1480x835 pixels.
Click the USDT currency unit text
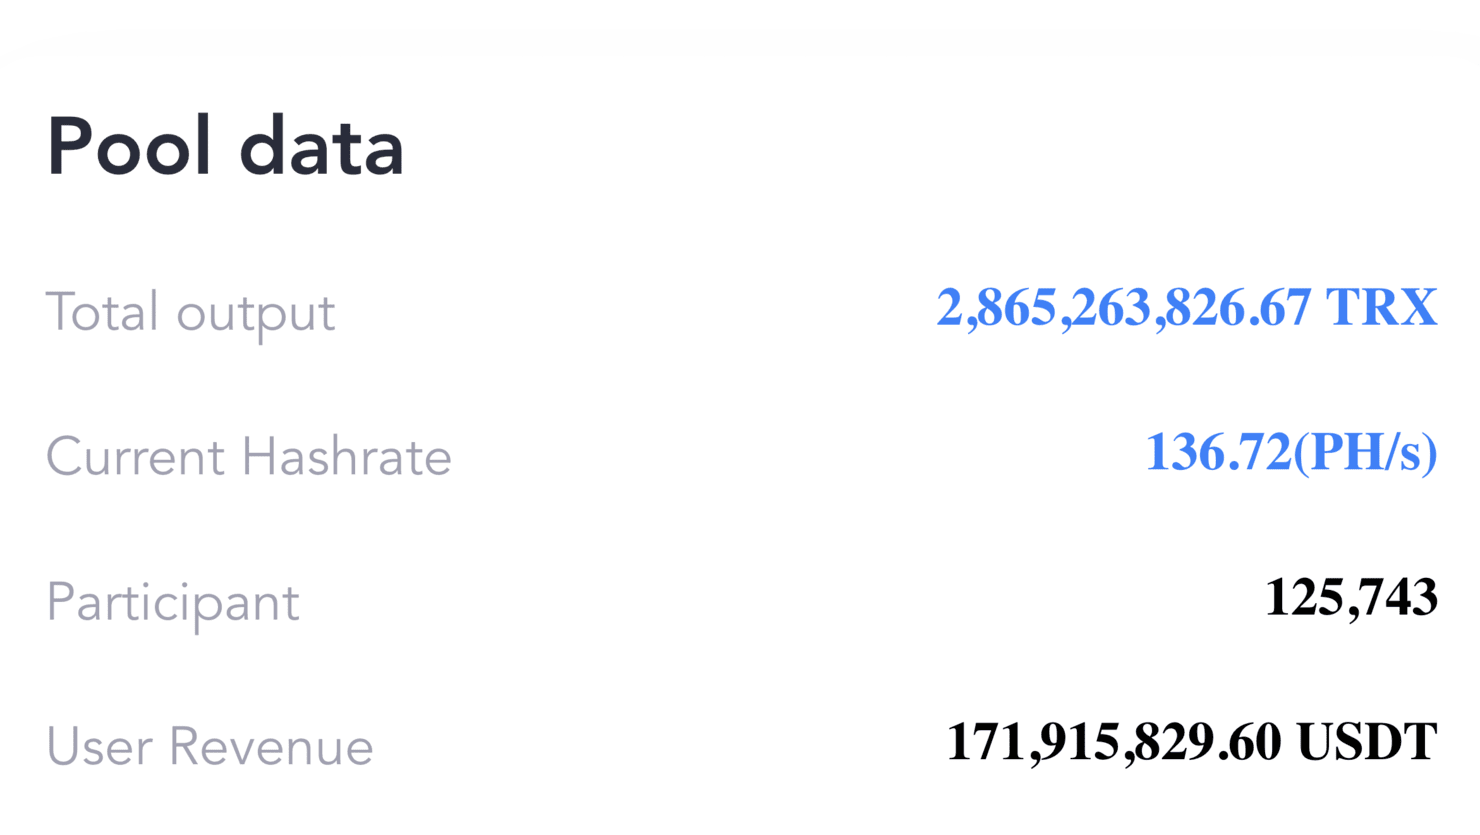pos(1367,743)
